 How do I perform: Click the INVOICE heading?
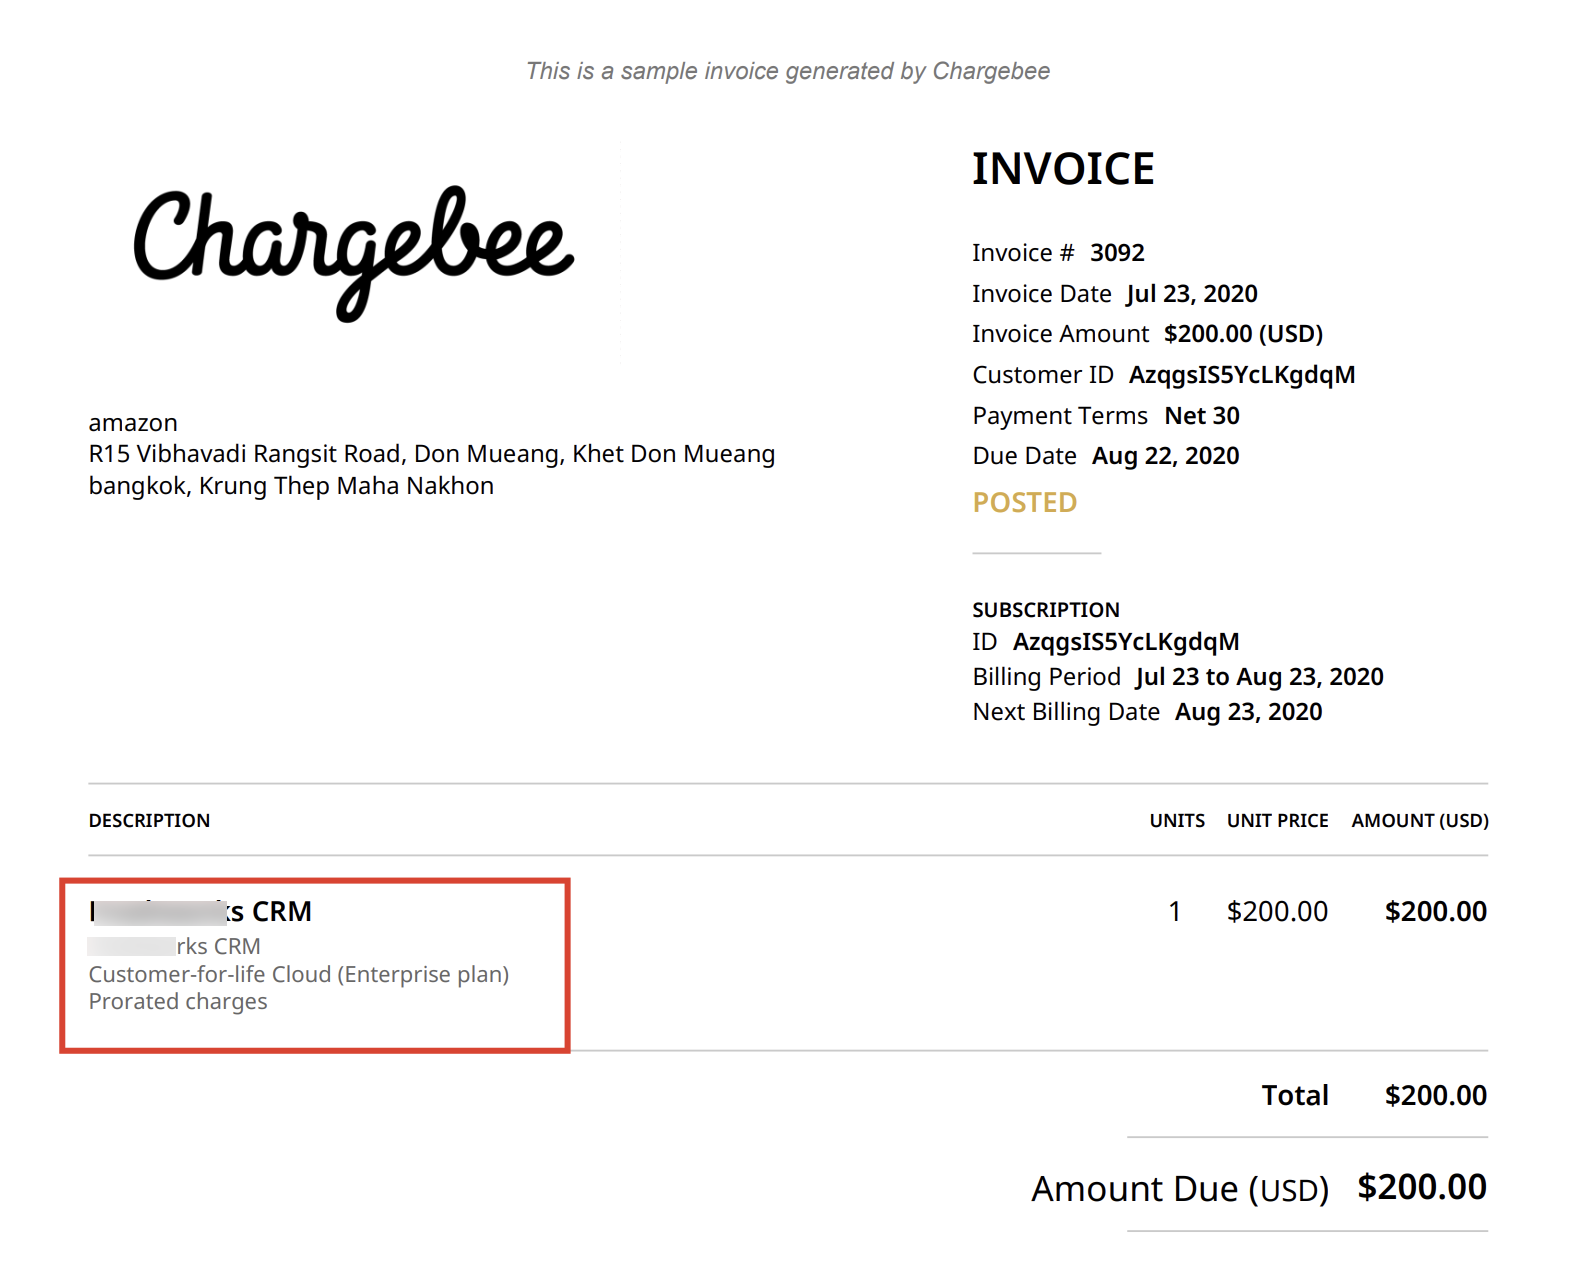1062,169
